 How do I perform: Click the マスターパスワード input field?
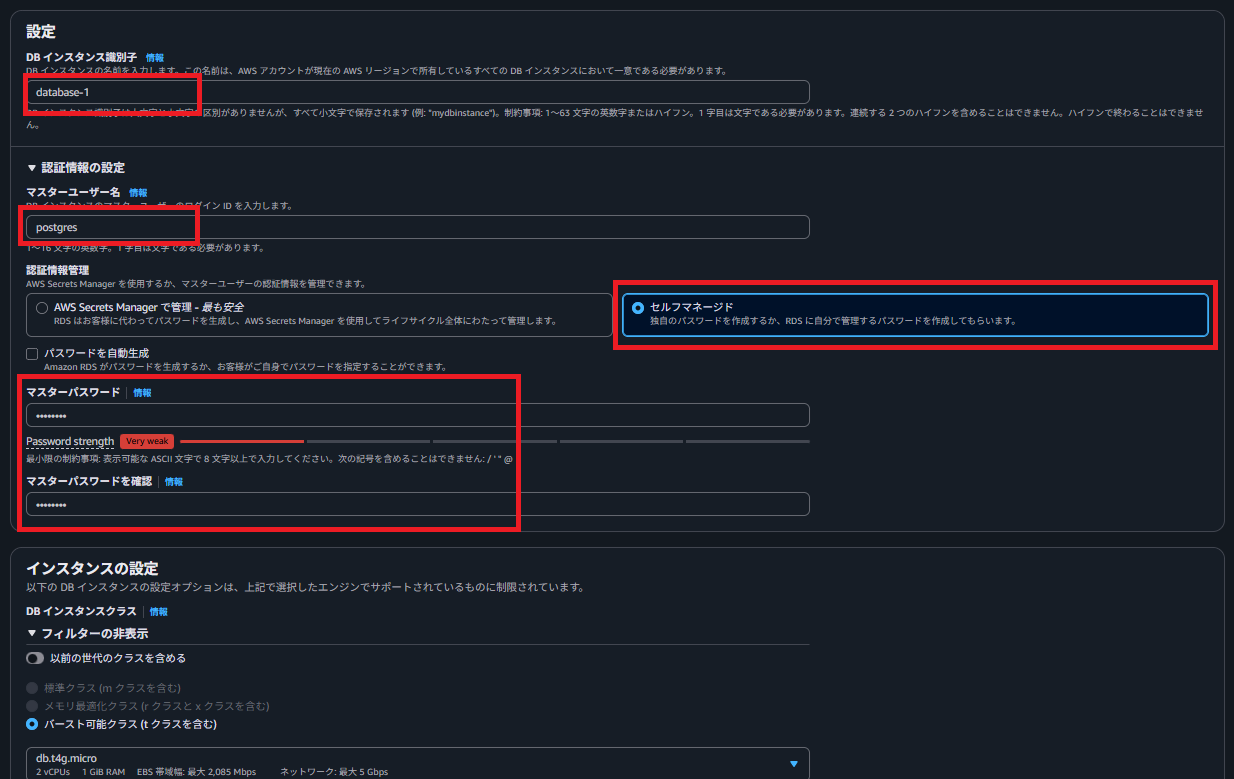tap(417, 415)
